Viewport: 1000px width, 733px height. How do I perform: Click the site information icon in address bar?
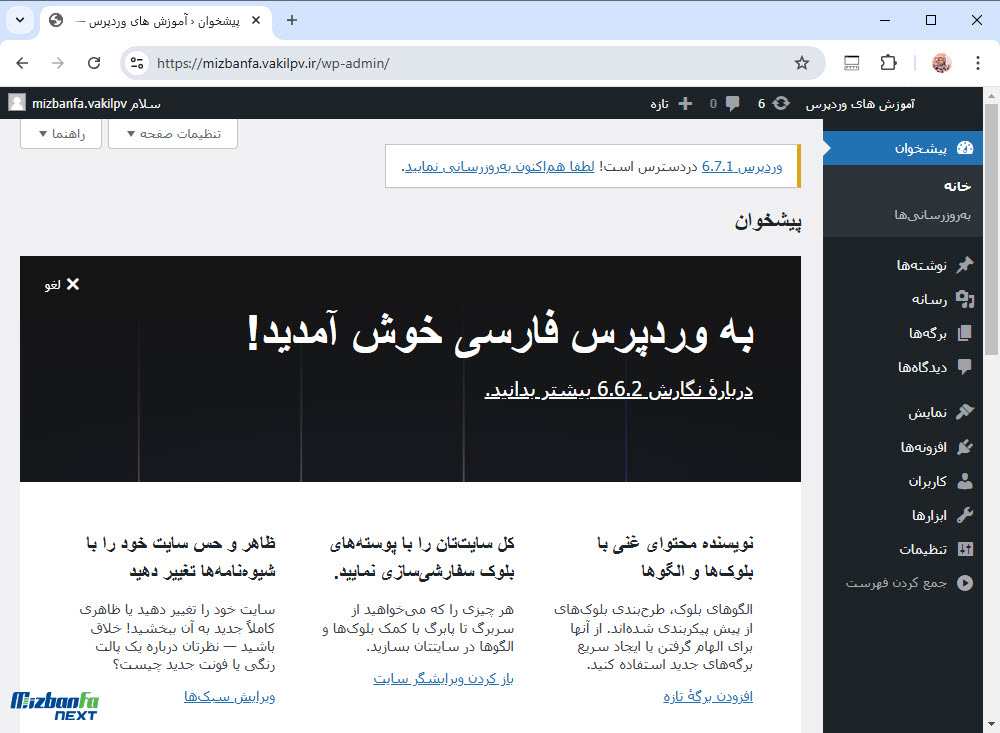(136, 63)
